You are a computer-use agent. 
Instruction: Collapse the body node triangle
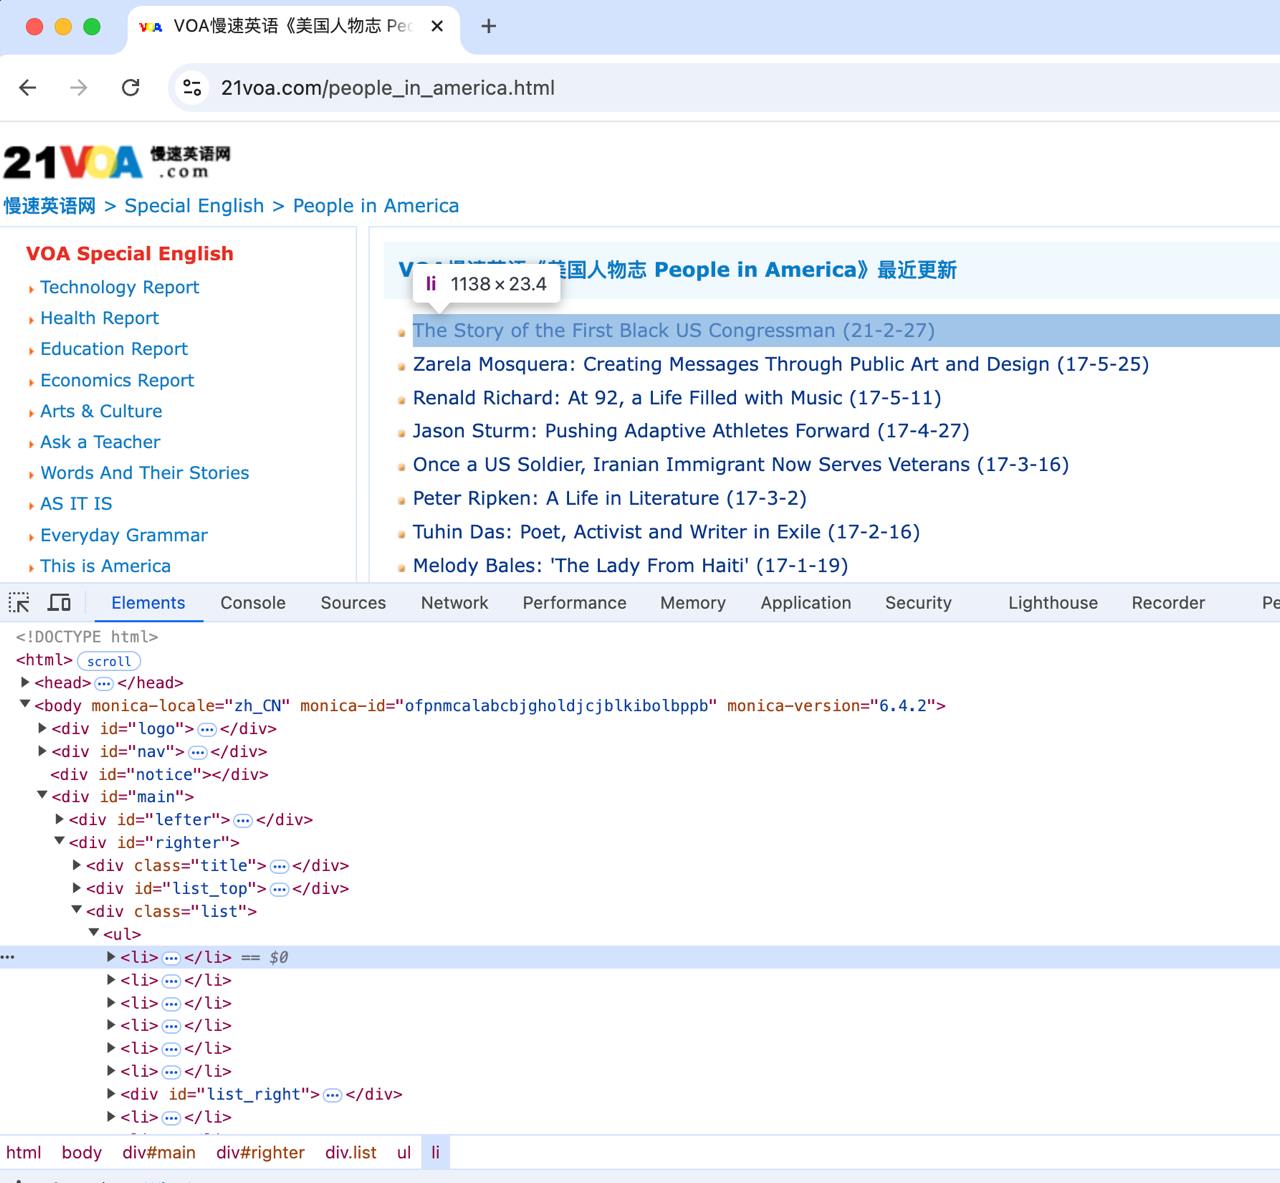[25, 705]
